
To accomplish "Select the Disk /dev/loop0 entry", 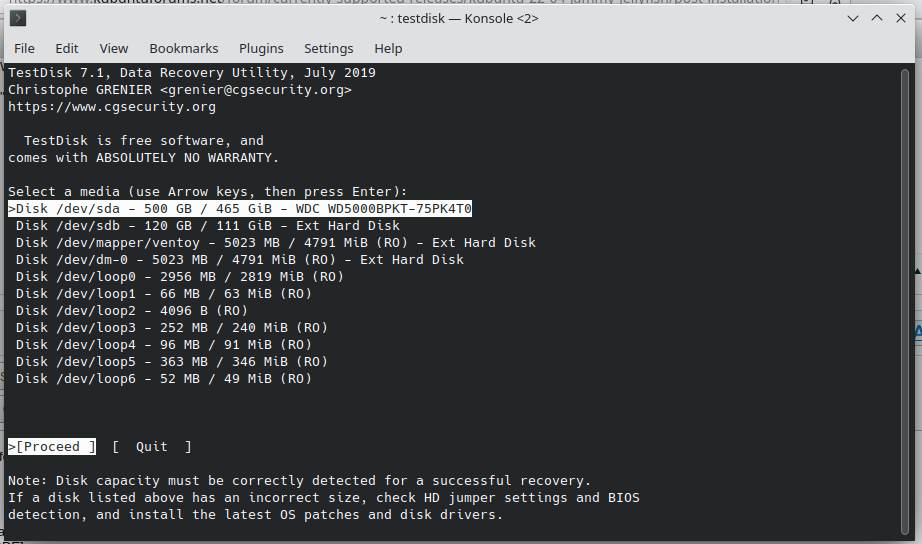I will (179, 277).
